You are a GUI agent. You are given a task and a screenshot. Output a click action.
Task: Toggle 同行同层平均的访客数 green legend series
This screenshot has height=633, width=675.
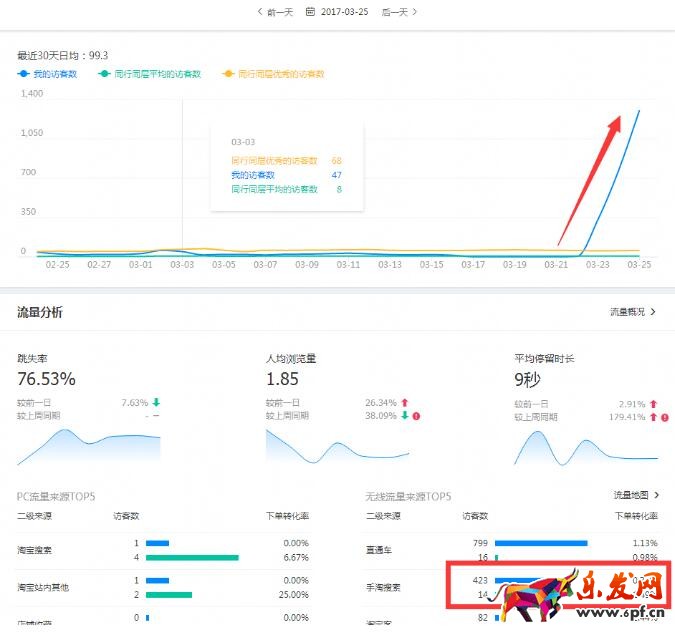coord(149,74)
